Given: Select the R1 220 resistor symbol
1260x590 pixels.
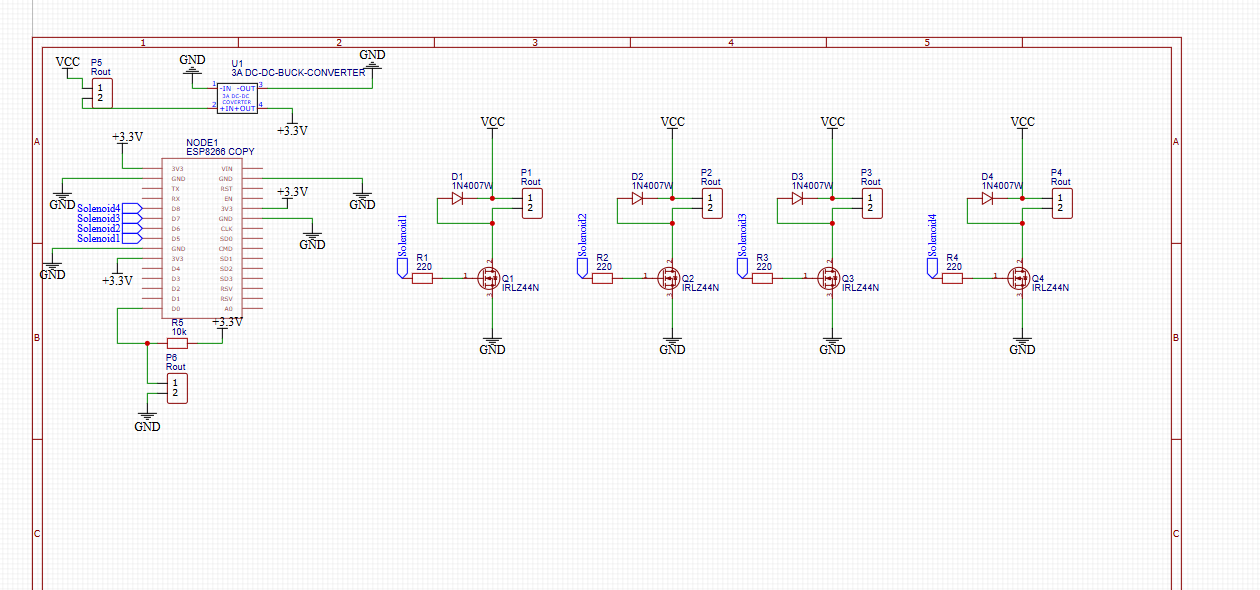Looking at the screenshot, I should [422, 278].
